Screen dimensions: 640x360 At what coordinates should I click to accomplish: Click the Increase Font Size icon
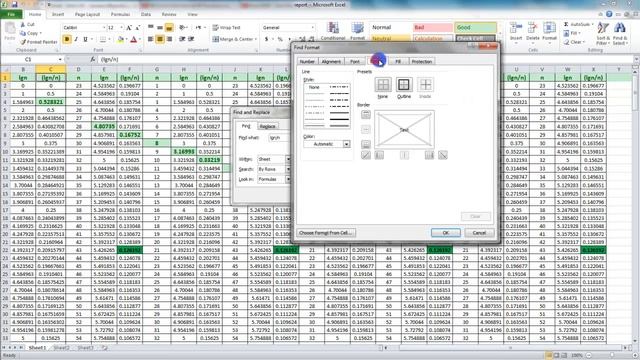click(129, 28)
